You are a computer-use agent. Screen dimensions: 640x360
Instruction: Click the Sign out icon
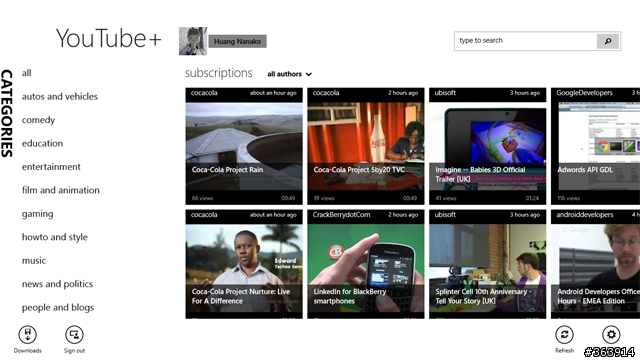(x=74, y=335)
